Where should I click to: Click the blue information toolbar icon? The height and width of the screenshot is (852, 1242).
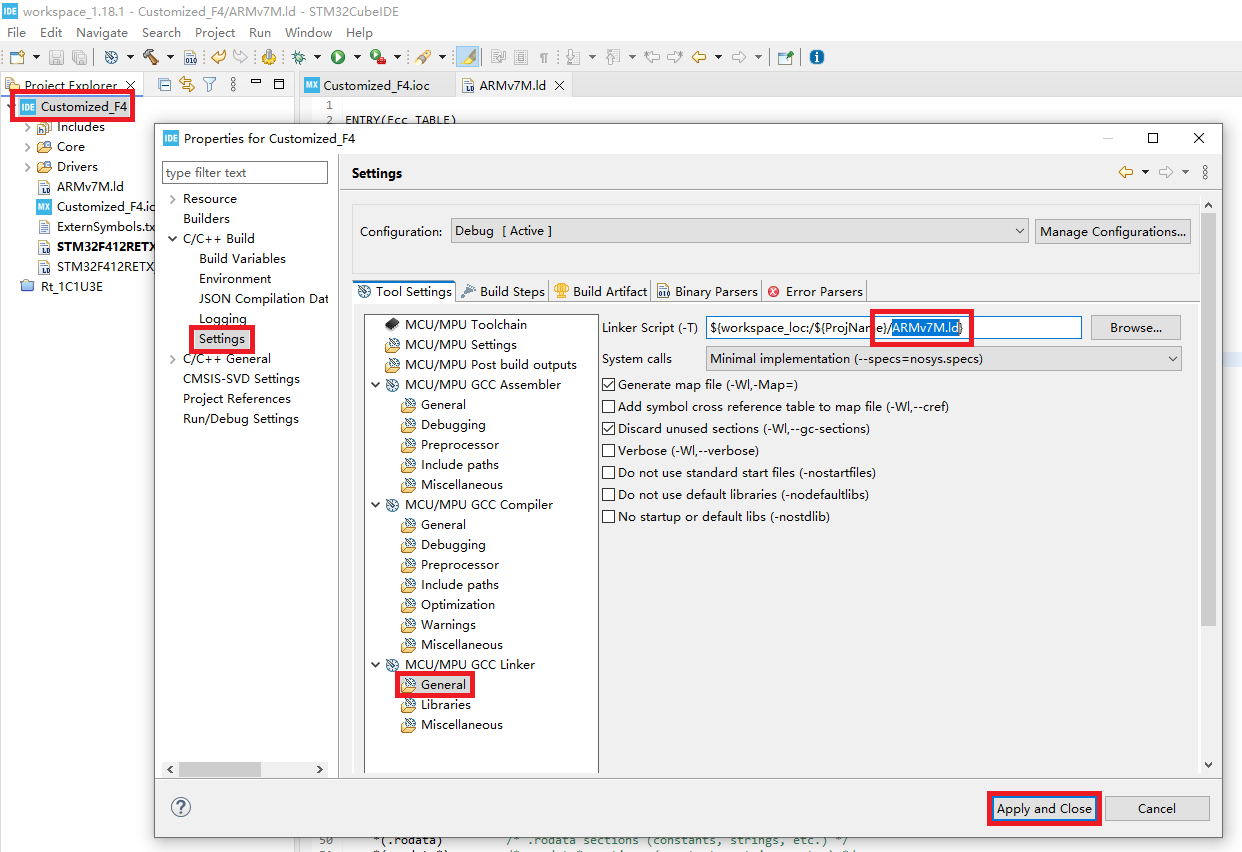point(817,58)
